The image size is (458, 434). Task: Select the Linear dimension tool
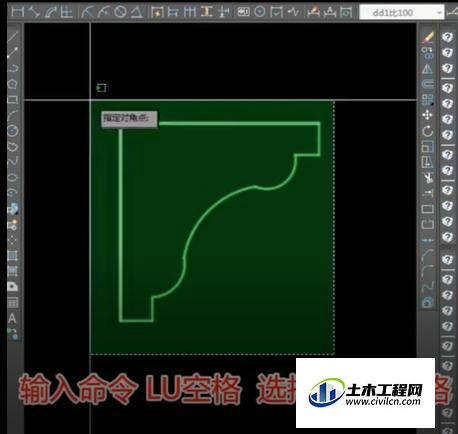pos(18,12)
